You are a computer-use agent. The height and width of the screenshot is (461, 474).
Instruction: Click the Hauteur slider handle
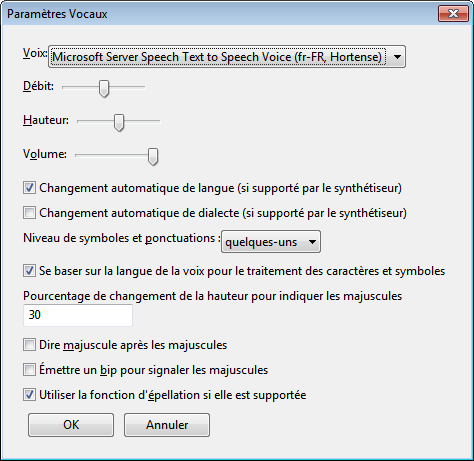coord(119,122)
